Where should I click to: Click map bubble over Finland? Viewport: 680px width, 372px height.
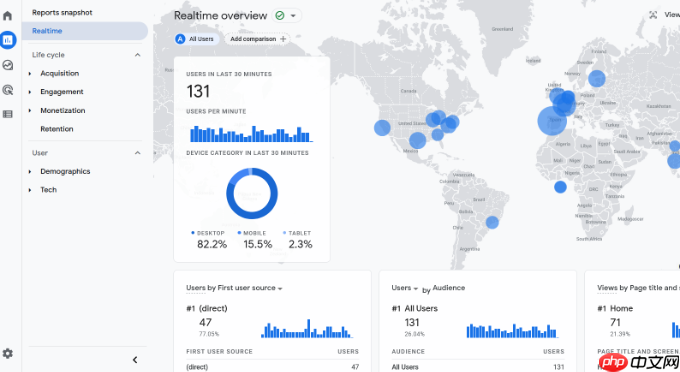[x=597, y=78]
